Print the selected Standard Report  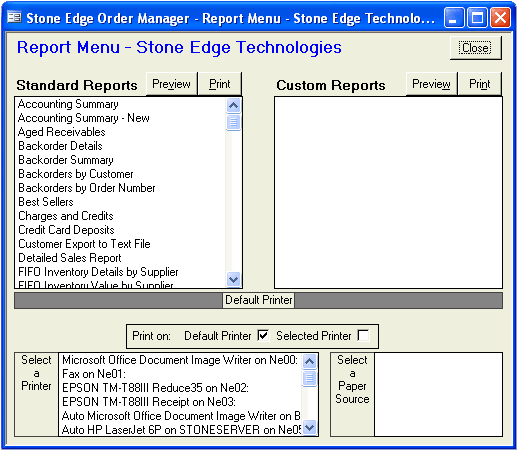pos(220,84)
